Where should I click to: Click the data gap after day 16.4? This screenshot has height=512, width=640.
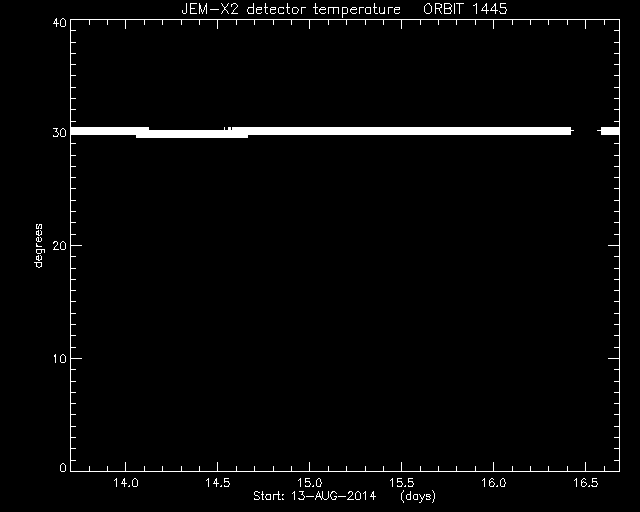(586, 131)
